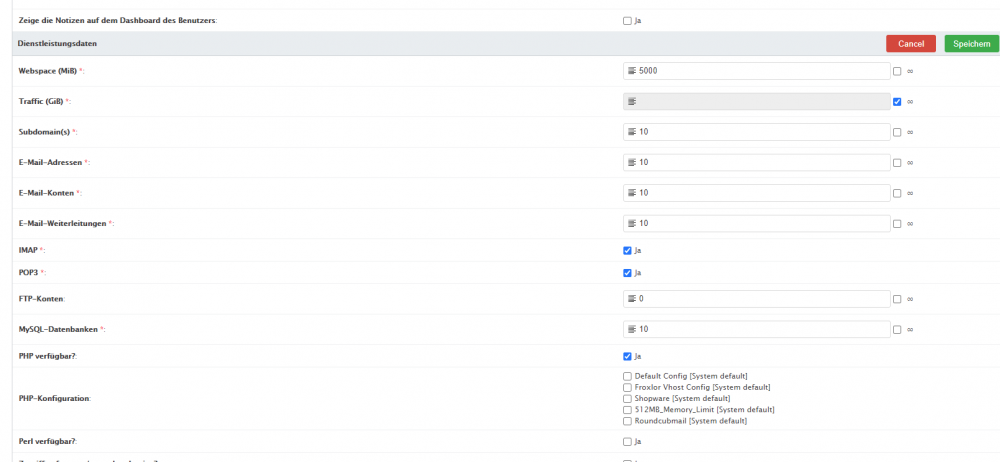Uncheck the POP3 Ja checkbox
1000x462 pixels.
[627, 272]
